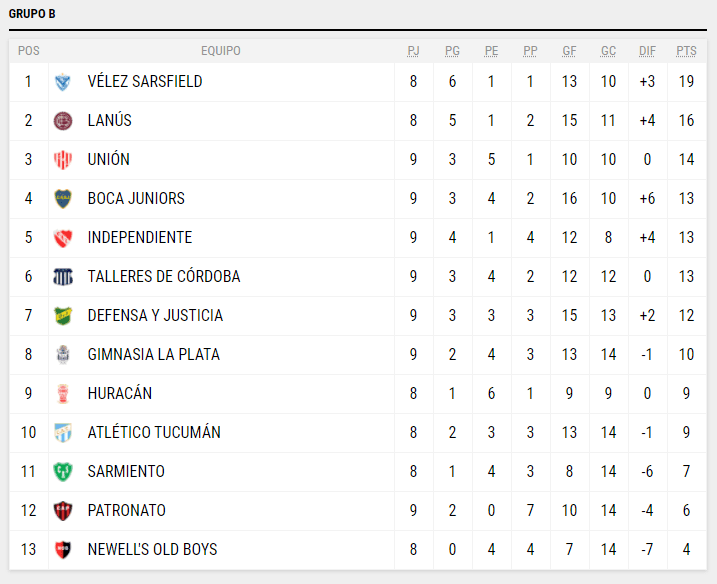Click the Vélez Sarsfield team crest
717x584 pixels.
click(63, 82)
